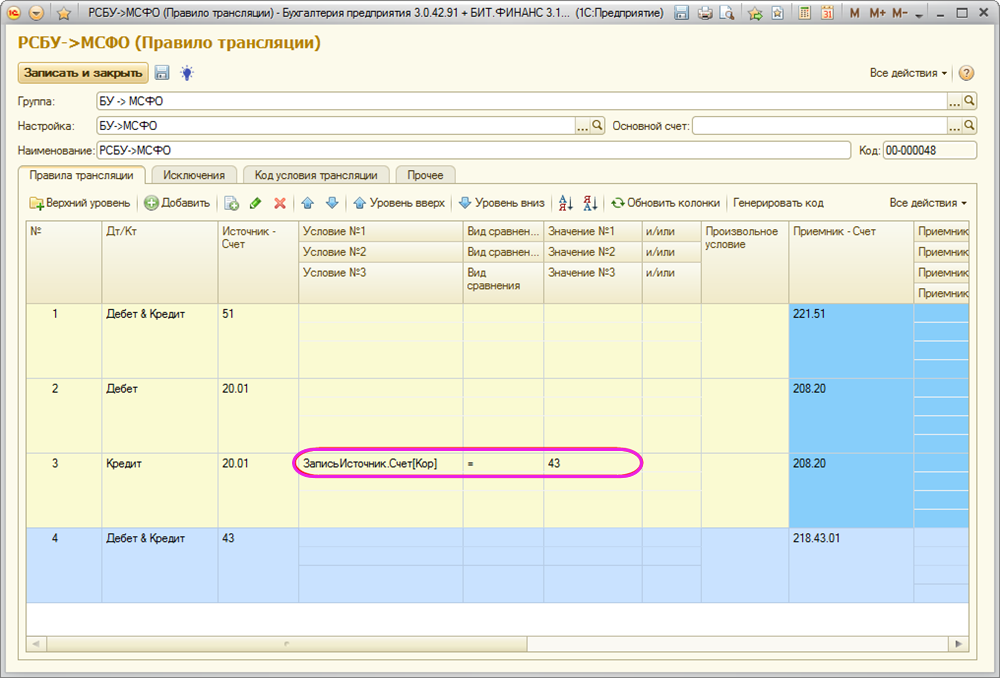This screenshot has height=678, width=1000.
Task: Click magnifier icon of Основной счет field
Action: coord(969,126)
